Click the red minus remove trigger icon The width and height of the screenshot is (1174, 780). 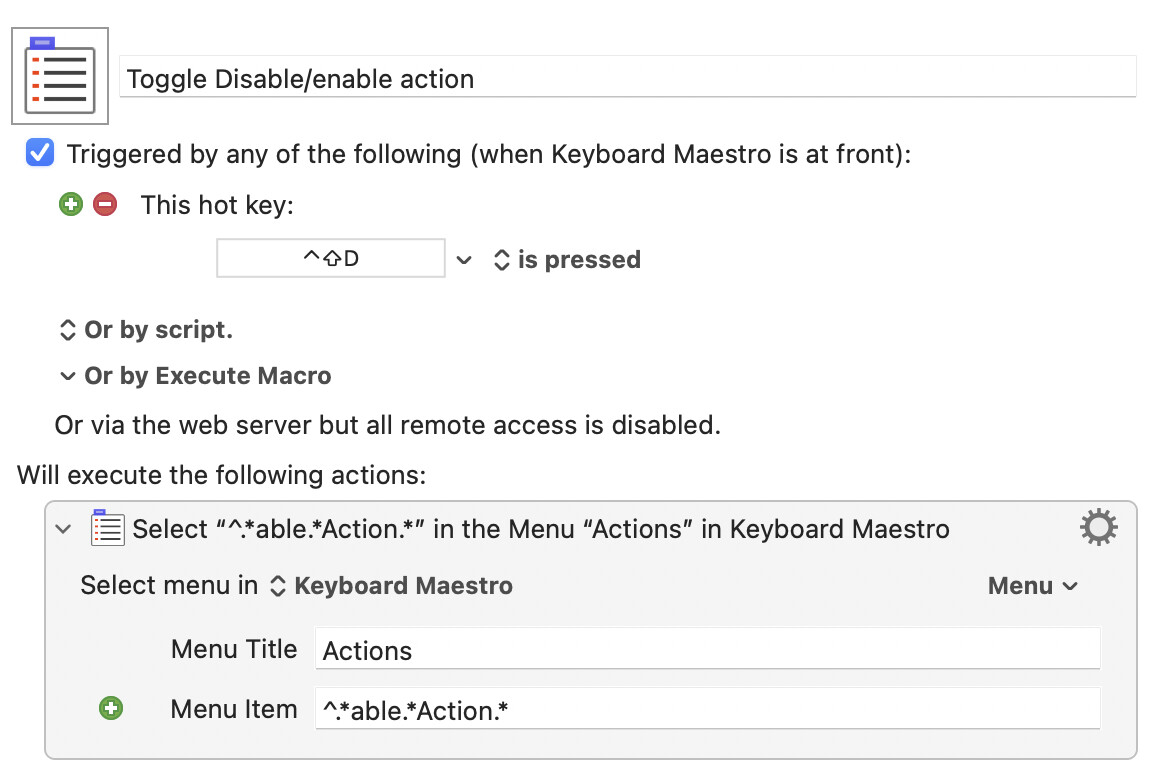[x=105, y=205]
